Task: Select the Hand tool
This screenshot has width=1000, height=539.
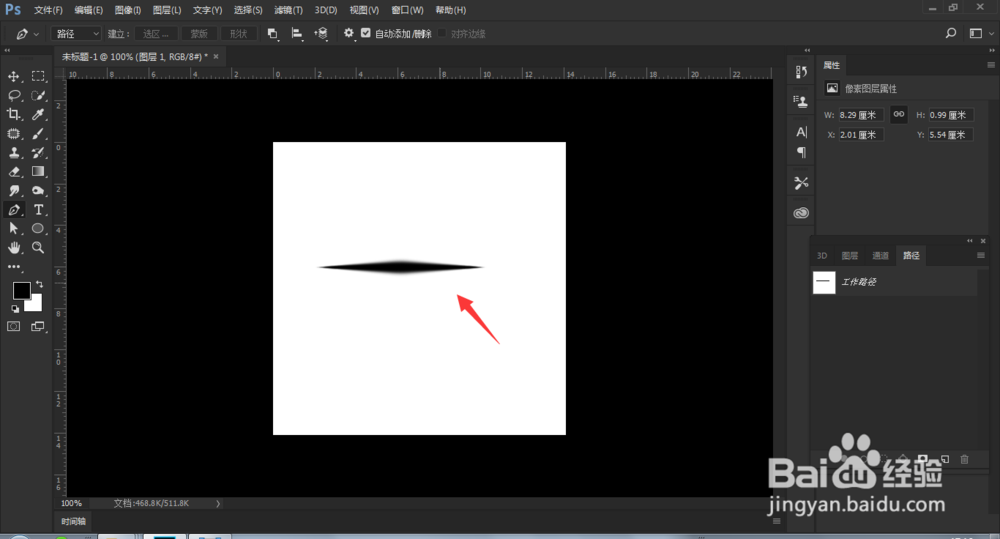Action: (13, 247)
